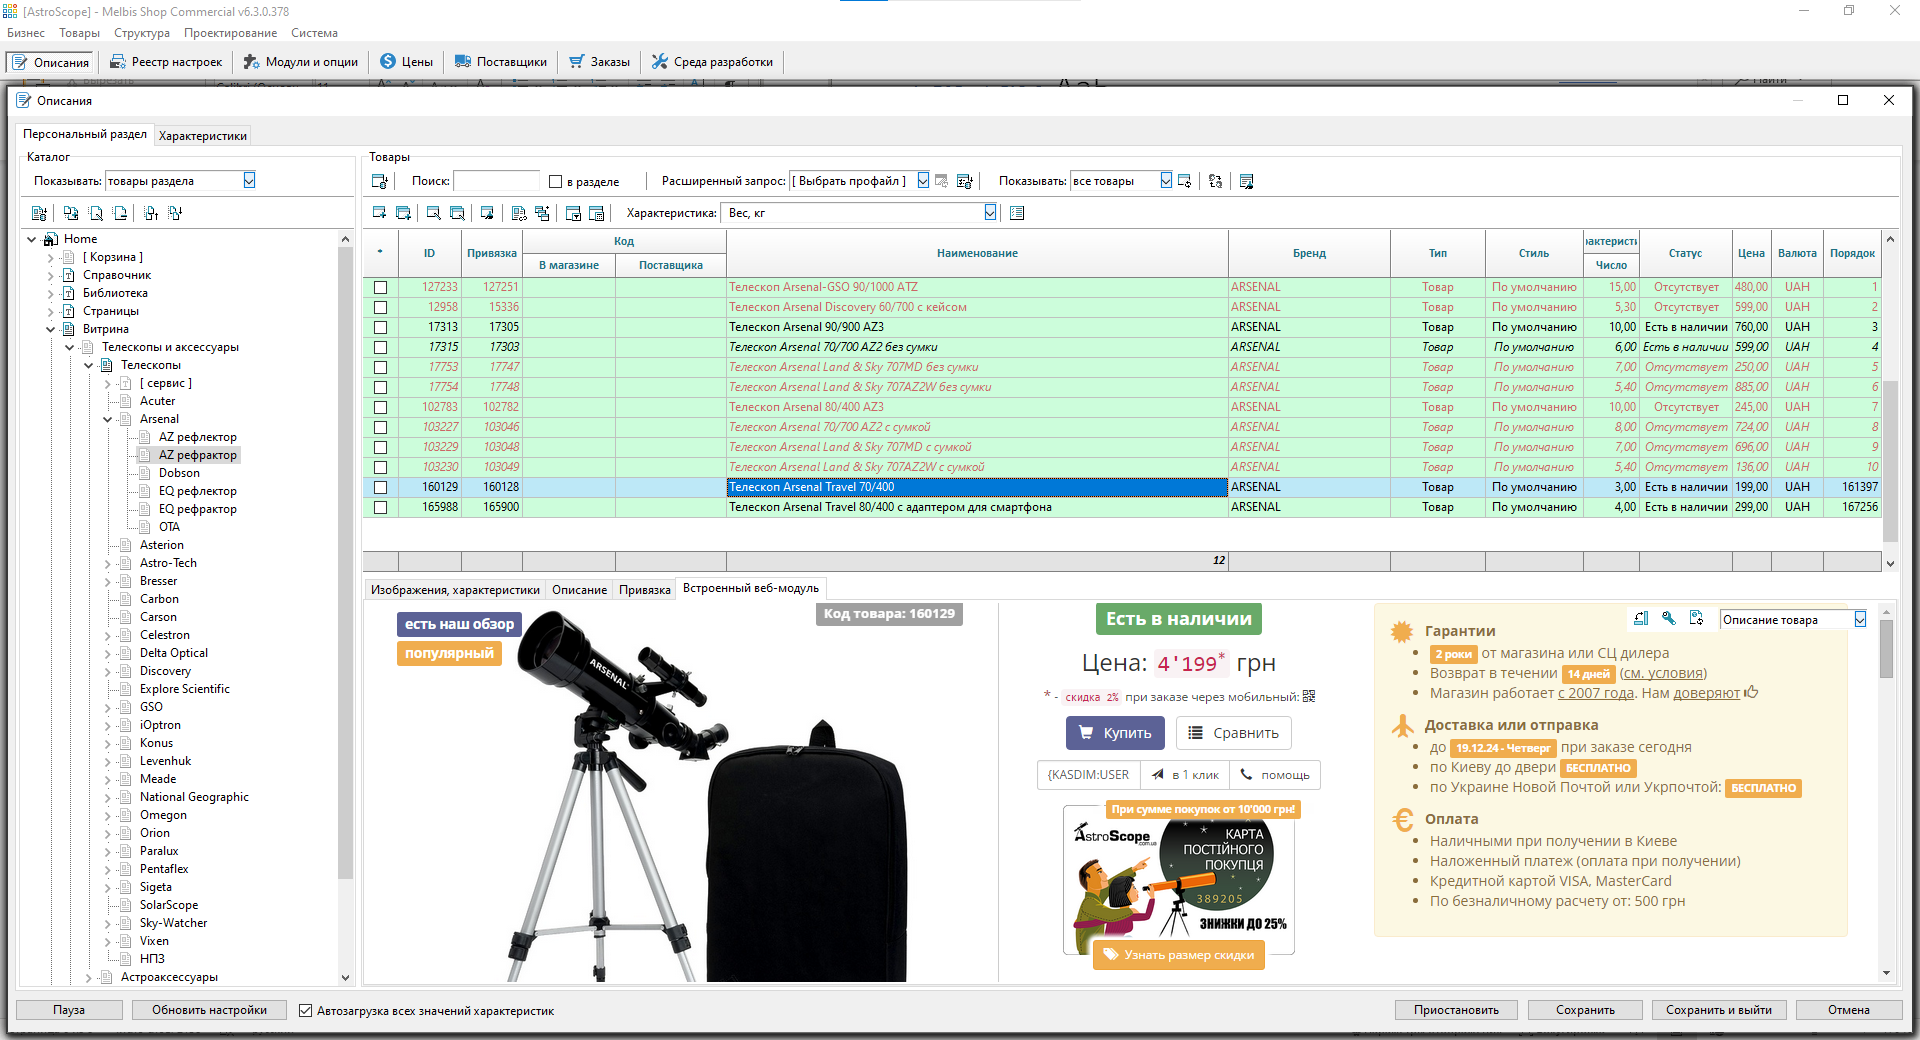Click the Поиск input field
Image resolution: width=1920 pixels, height=1040 pixels.
tap(496, 181)
